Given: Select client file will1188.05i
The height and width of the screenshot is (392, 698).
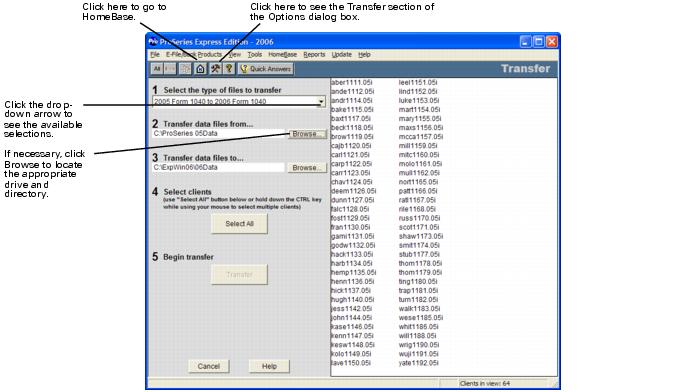Looking at the screenshot, I should tap(418, 336).
